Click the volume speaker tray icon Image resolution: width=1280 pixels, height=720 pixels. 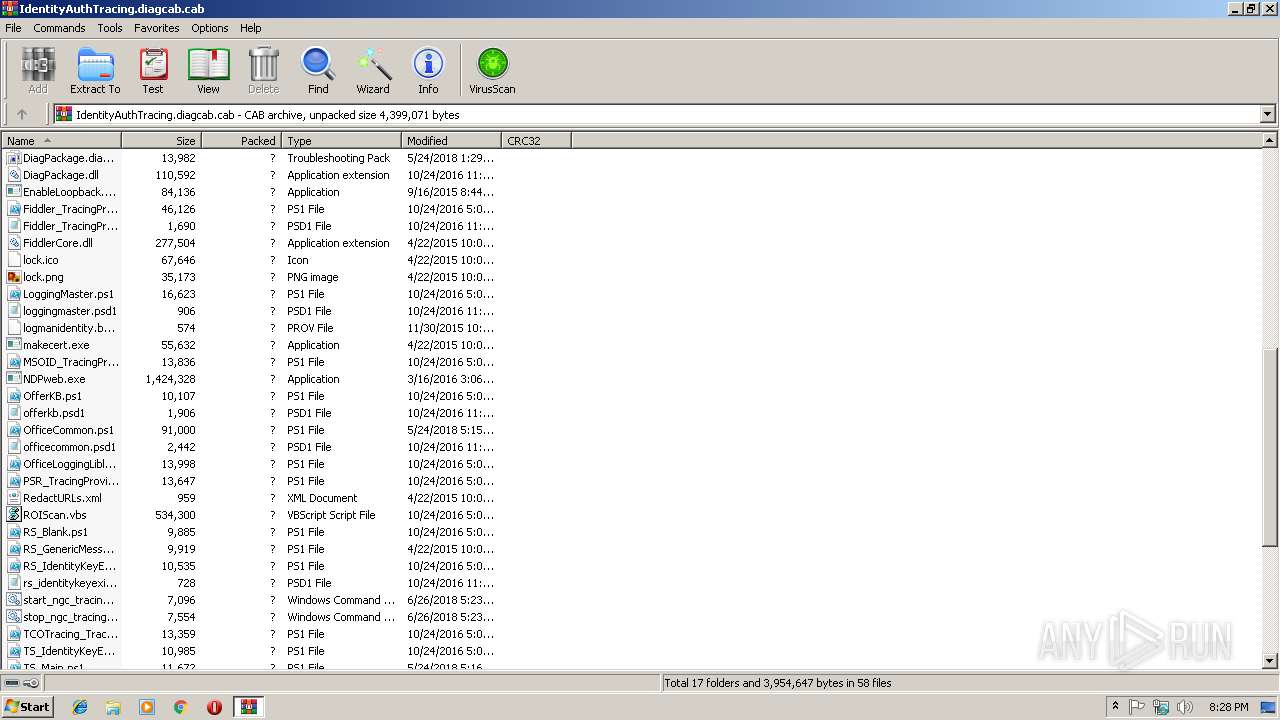click(x=1185, y=707)
